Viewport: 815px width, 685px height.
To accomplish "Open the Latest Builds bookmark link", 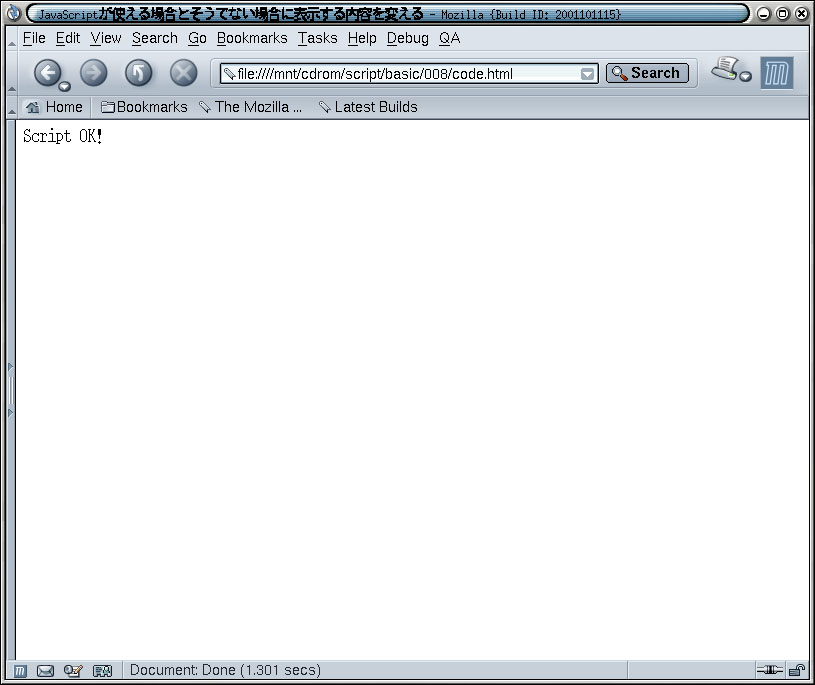I will [x=369, y=107].
